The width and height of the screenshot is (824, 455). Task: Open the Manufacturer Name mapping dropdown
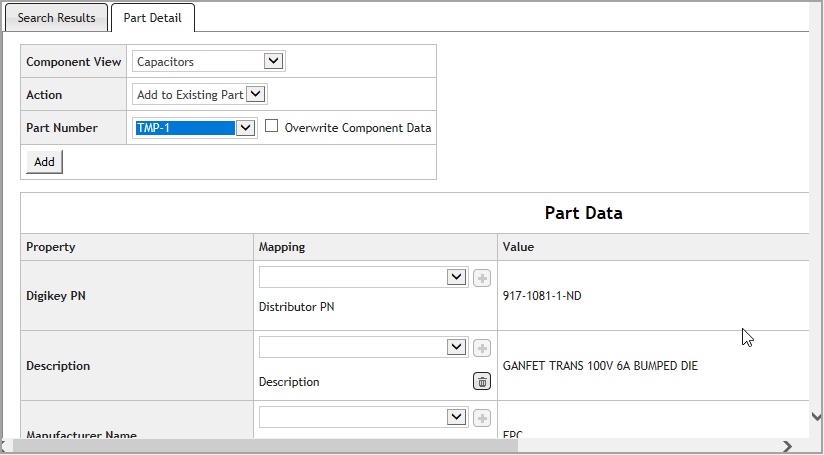(363, 417)
